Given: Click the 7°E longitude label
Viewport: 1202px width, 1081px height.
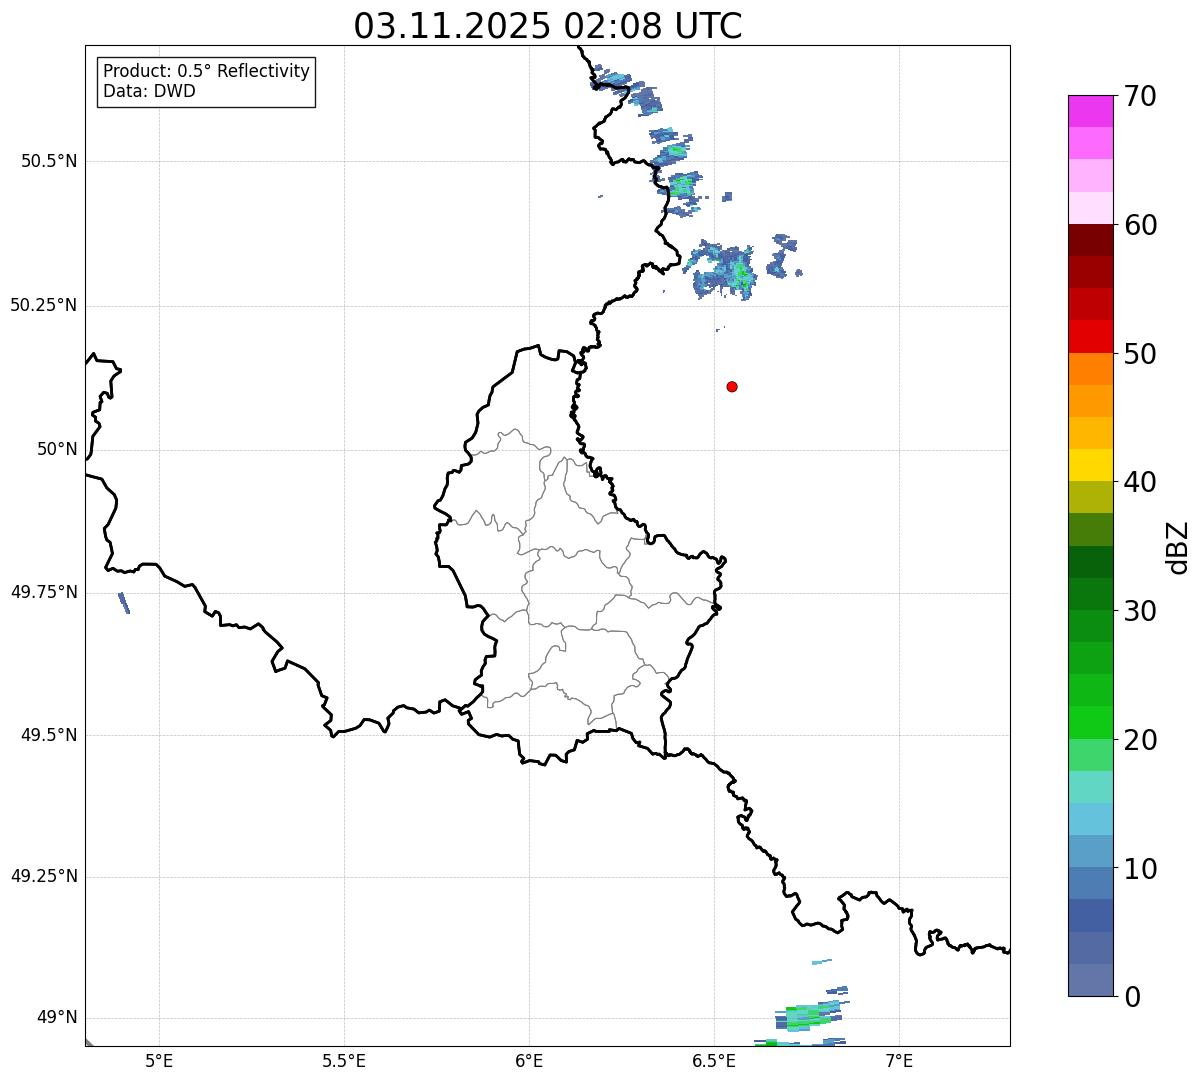Looking at the screenshot, I should pos(899,1061).
